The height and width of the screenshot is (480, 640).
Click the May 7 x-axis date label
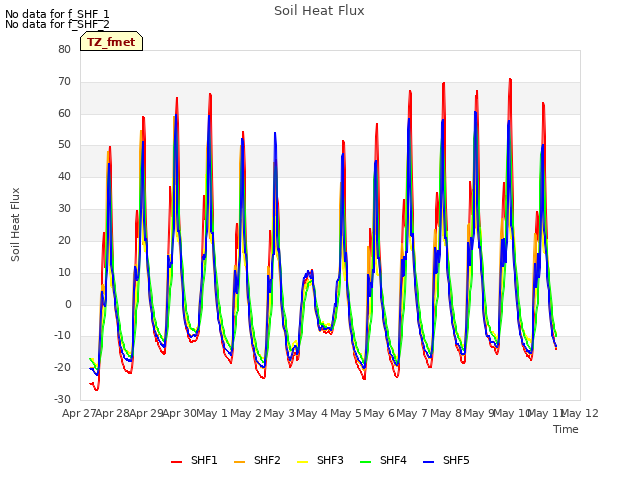412,413
